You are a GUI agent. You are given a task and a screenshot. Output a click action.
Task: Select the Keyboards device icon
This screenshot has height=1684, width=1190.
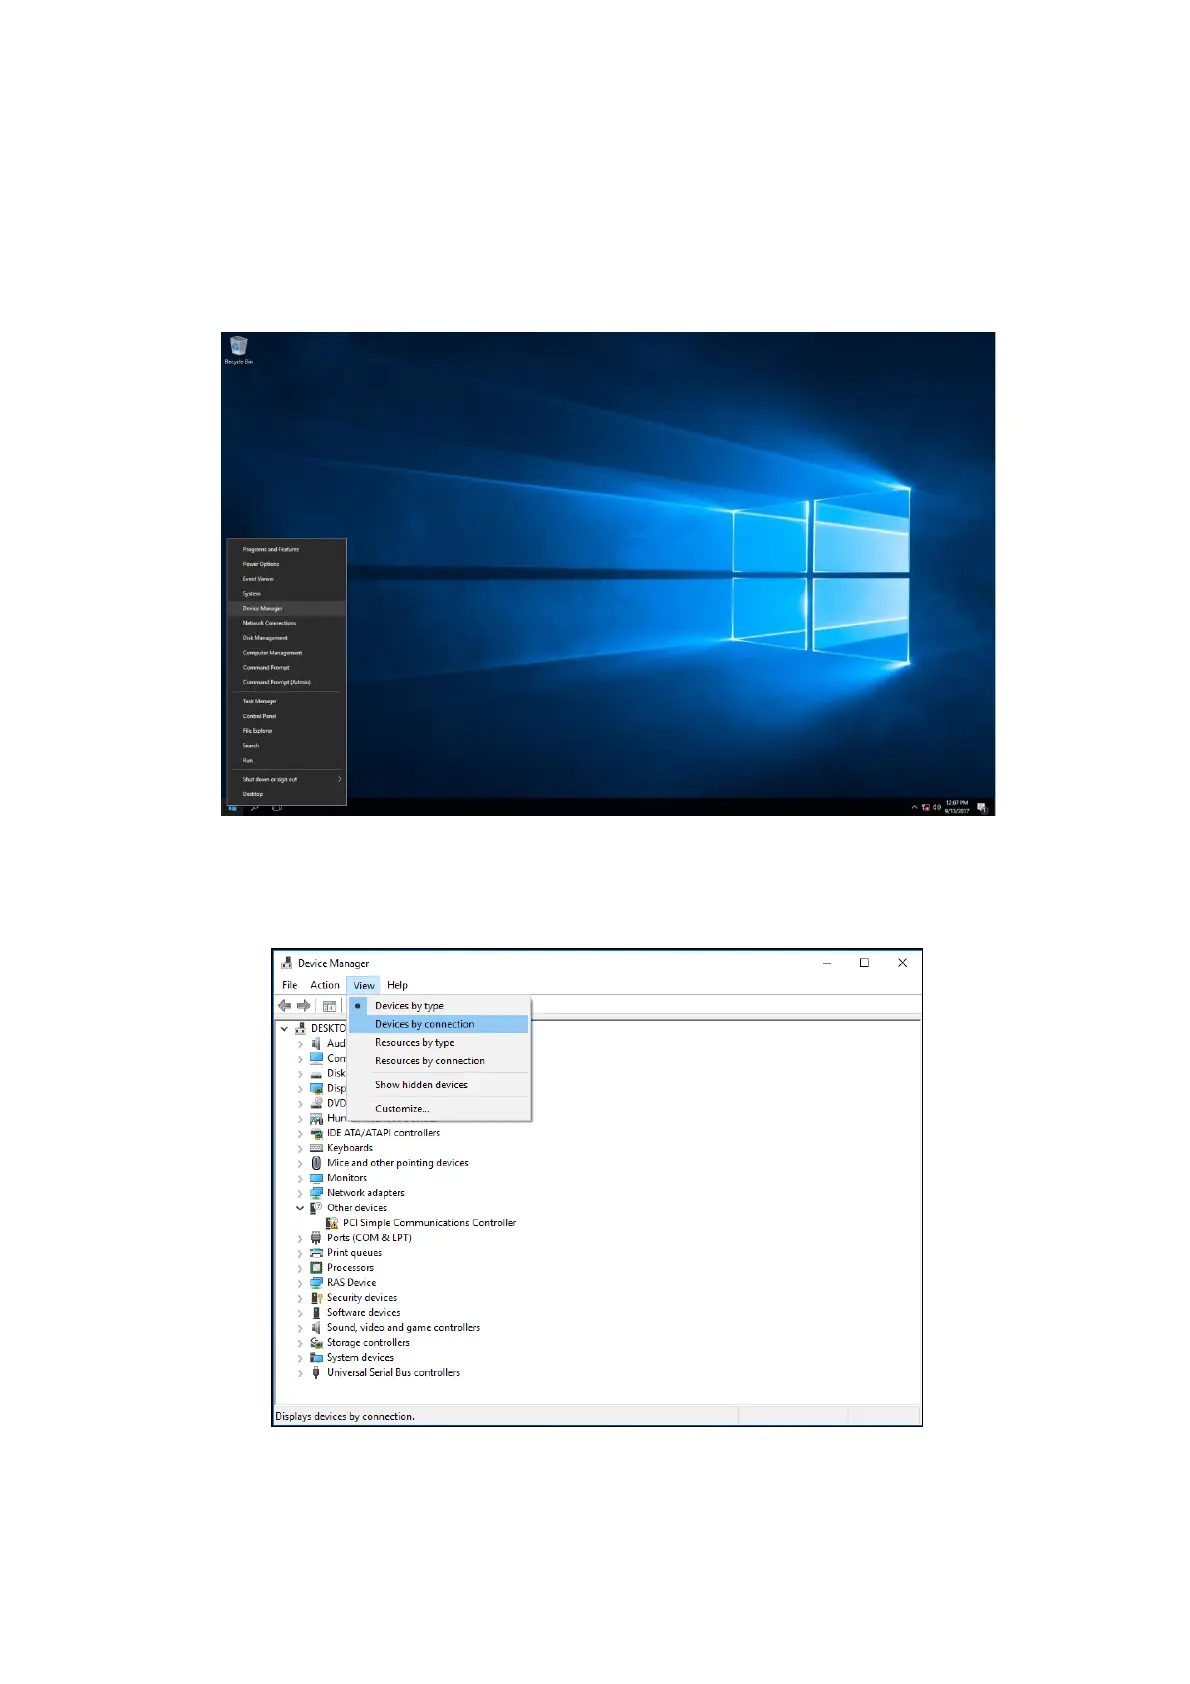click(316, 1148)
